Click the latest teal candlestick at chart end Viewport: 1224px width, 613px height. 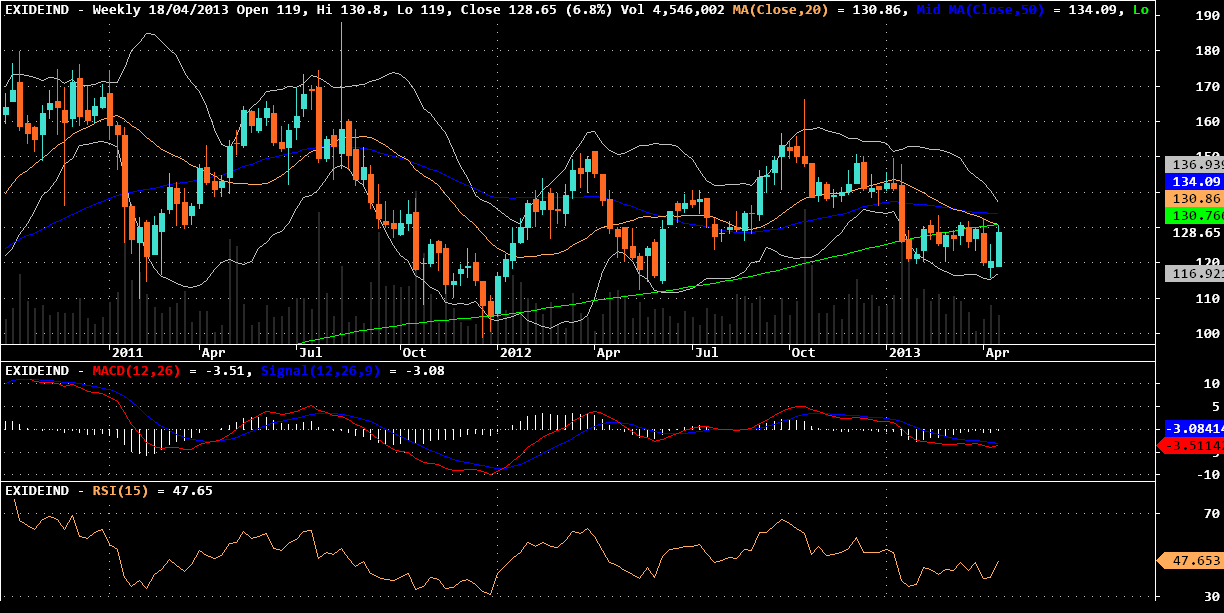[x=999, y=248]
